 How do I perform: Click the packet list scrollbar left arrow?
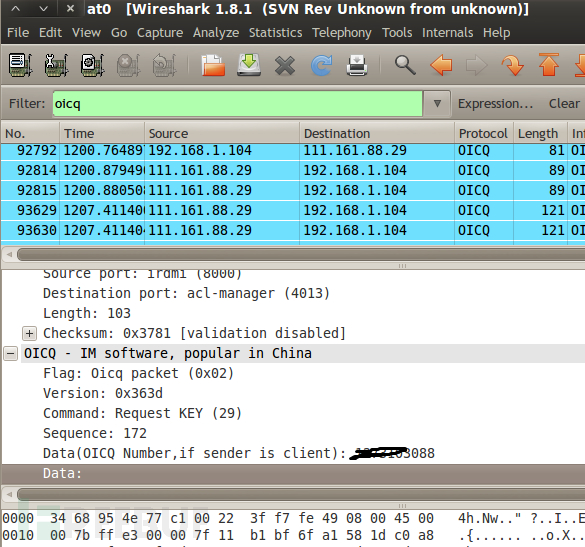pyautogui.click(x=9, y=254)
